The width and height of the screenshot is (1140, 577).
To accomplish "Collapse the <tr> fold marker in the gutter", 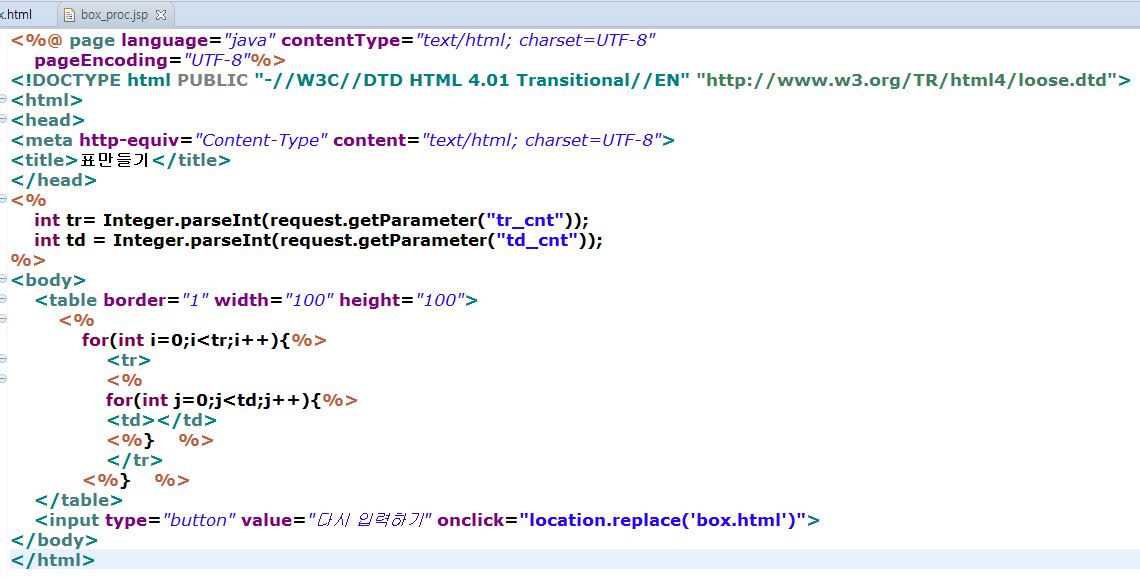I will [x=4, y=358].
